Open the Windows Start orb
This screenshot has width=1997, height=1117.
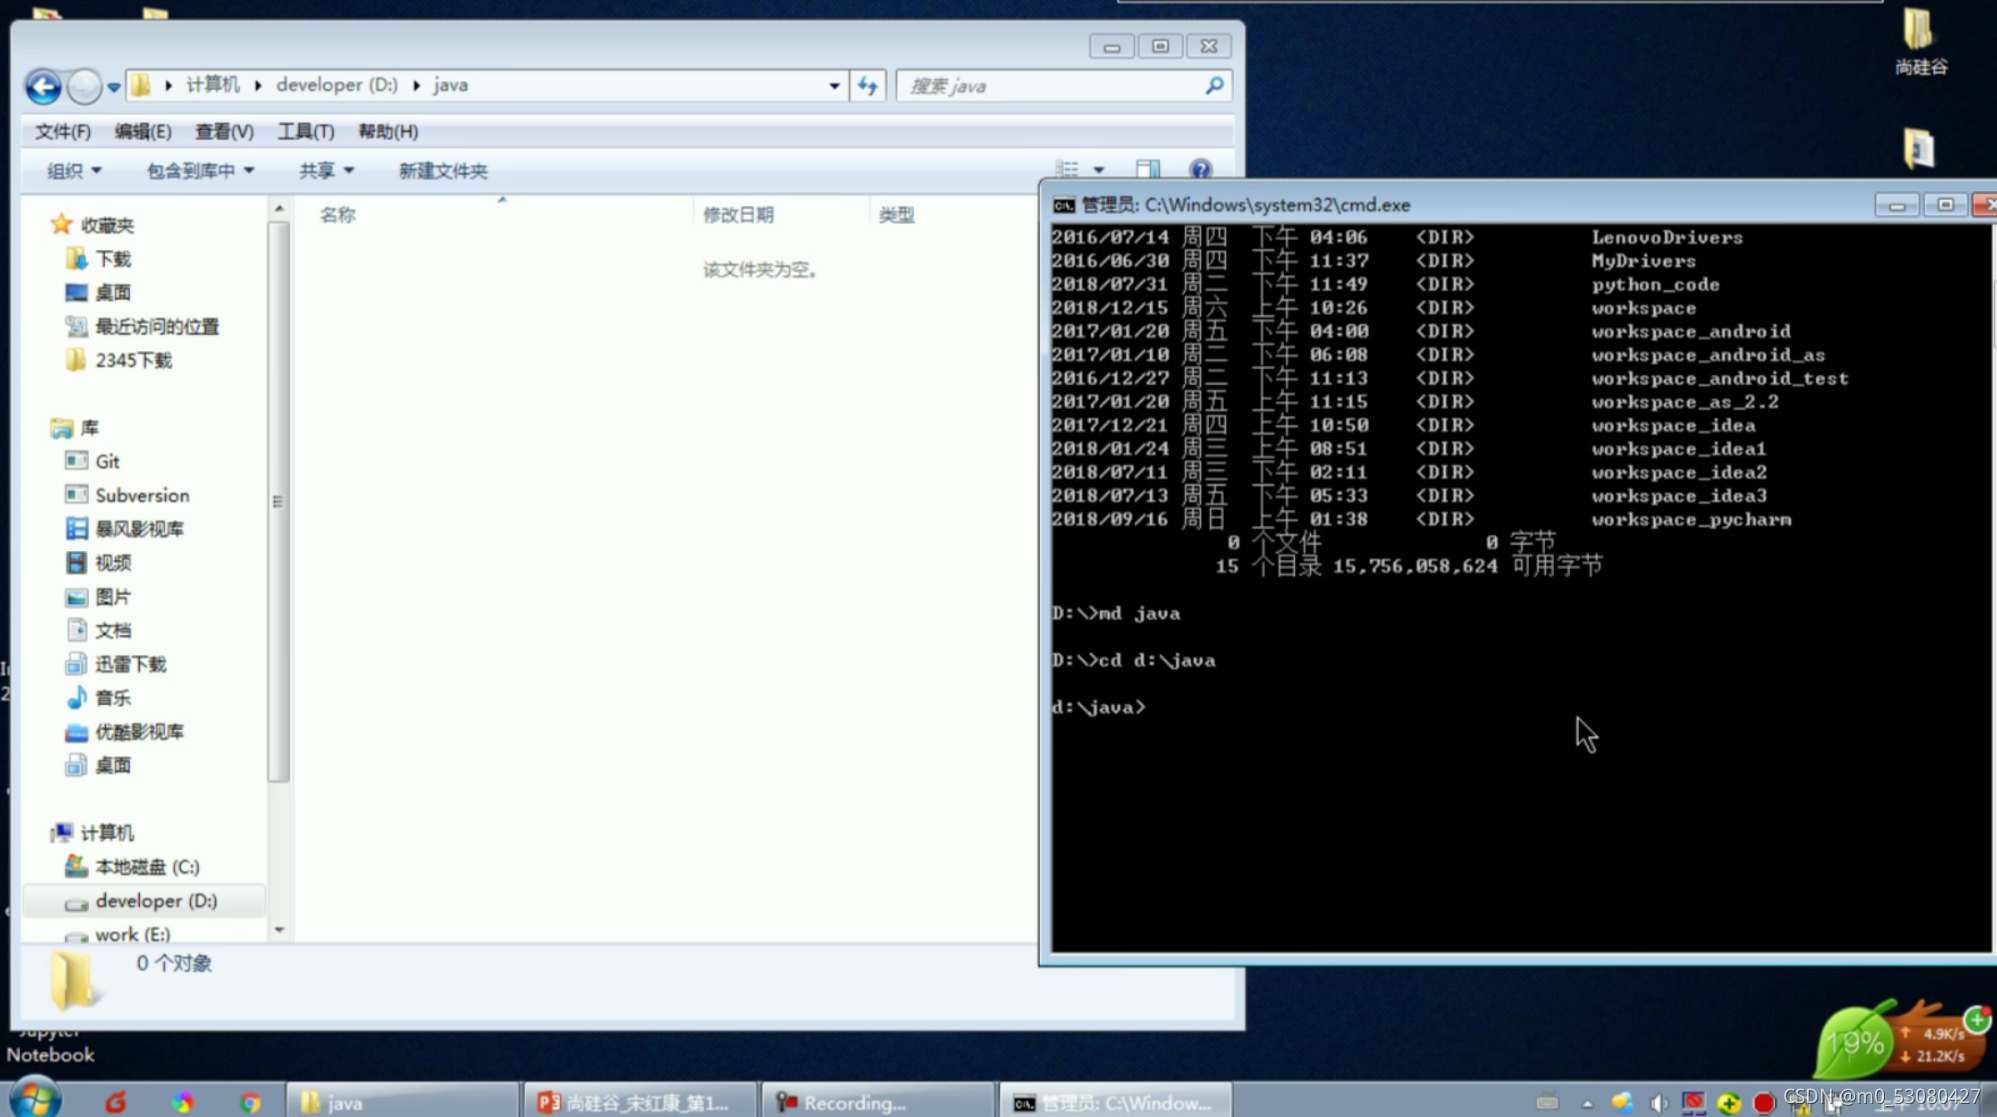point(36,1099)
